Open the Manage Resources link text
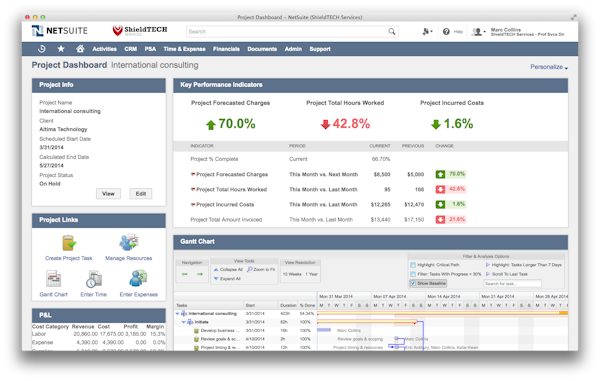 [129, 258]
